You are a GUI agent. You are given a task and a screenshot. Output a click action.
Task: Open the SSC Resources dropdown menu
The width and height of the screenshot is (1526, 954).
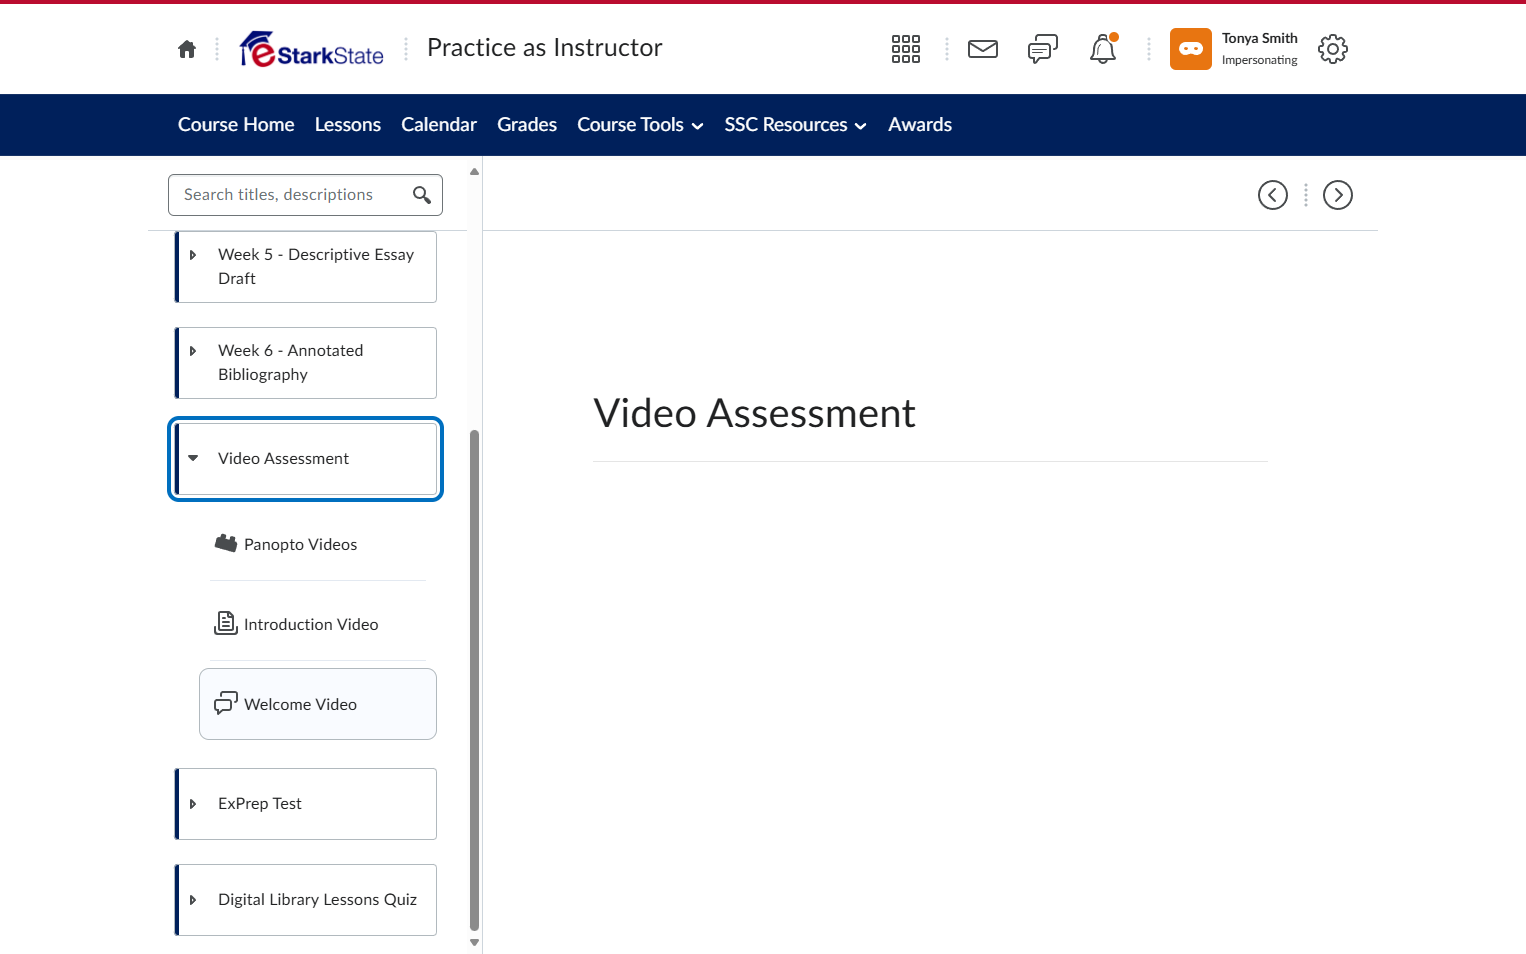[795, 125]
